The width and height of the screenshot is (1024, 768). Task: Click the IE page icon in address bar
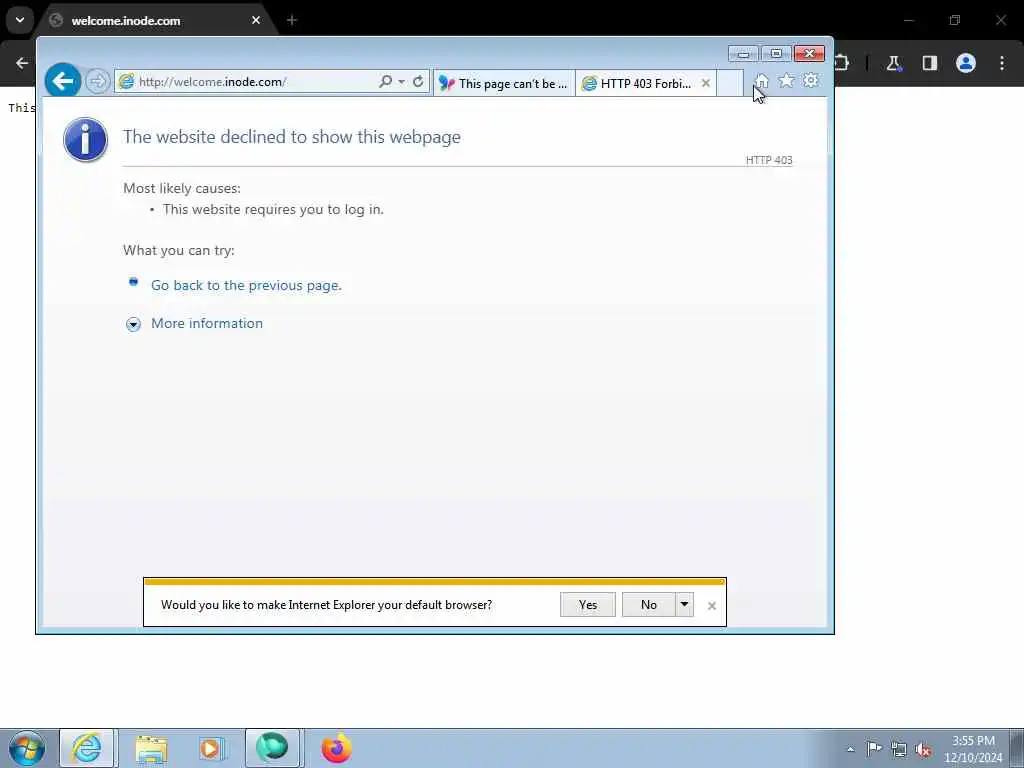coord(126,82)
